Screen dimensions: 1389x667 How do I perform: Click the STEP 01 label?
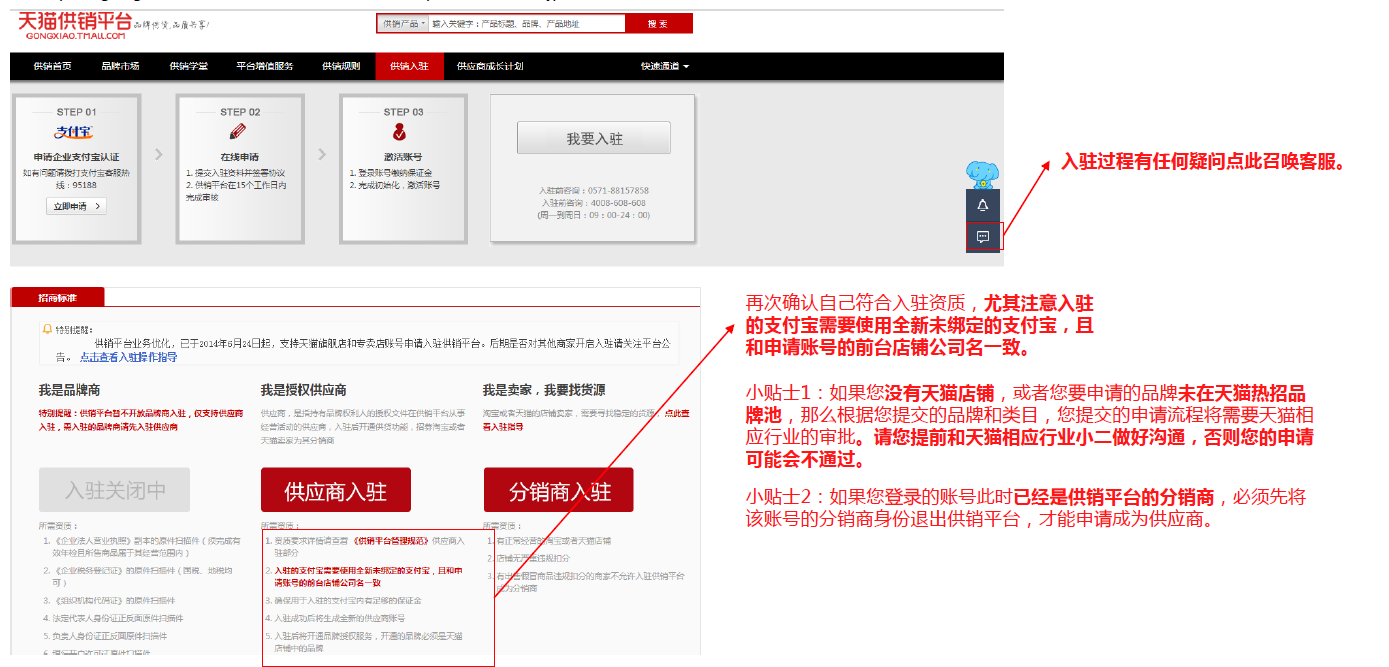(77, 112)
